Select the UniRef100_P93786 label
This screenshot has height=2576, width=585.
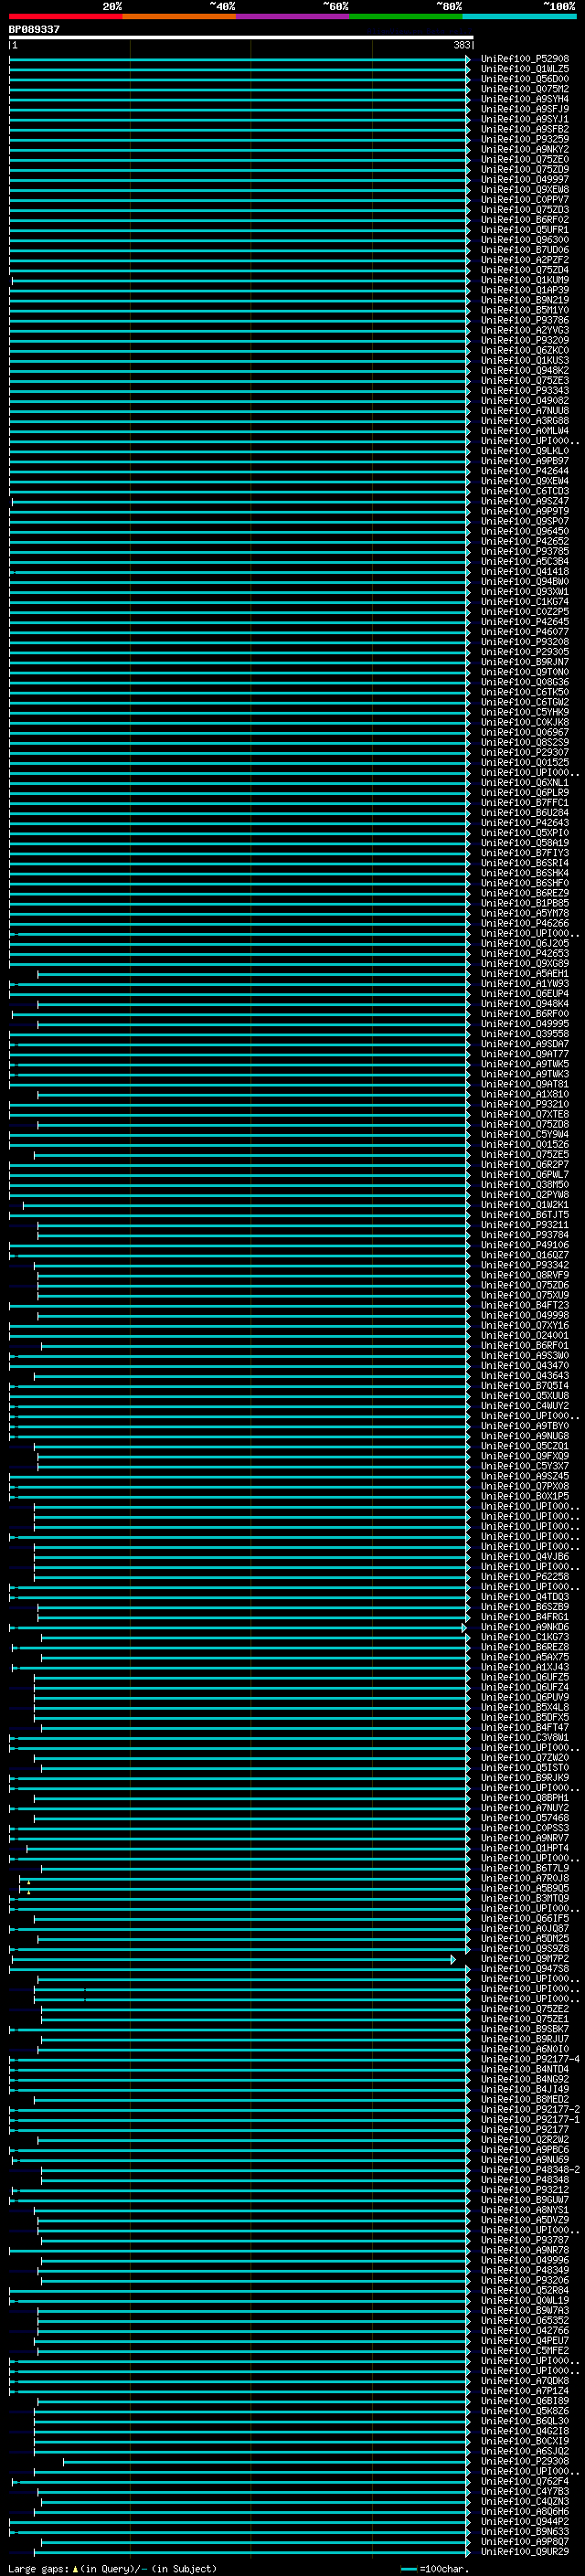coord(524,320)
